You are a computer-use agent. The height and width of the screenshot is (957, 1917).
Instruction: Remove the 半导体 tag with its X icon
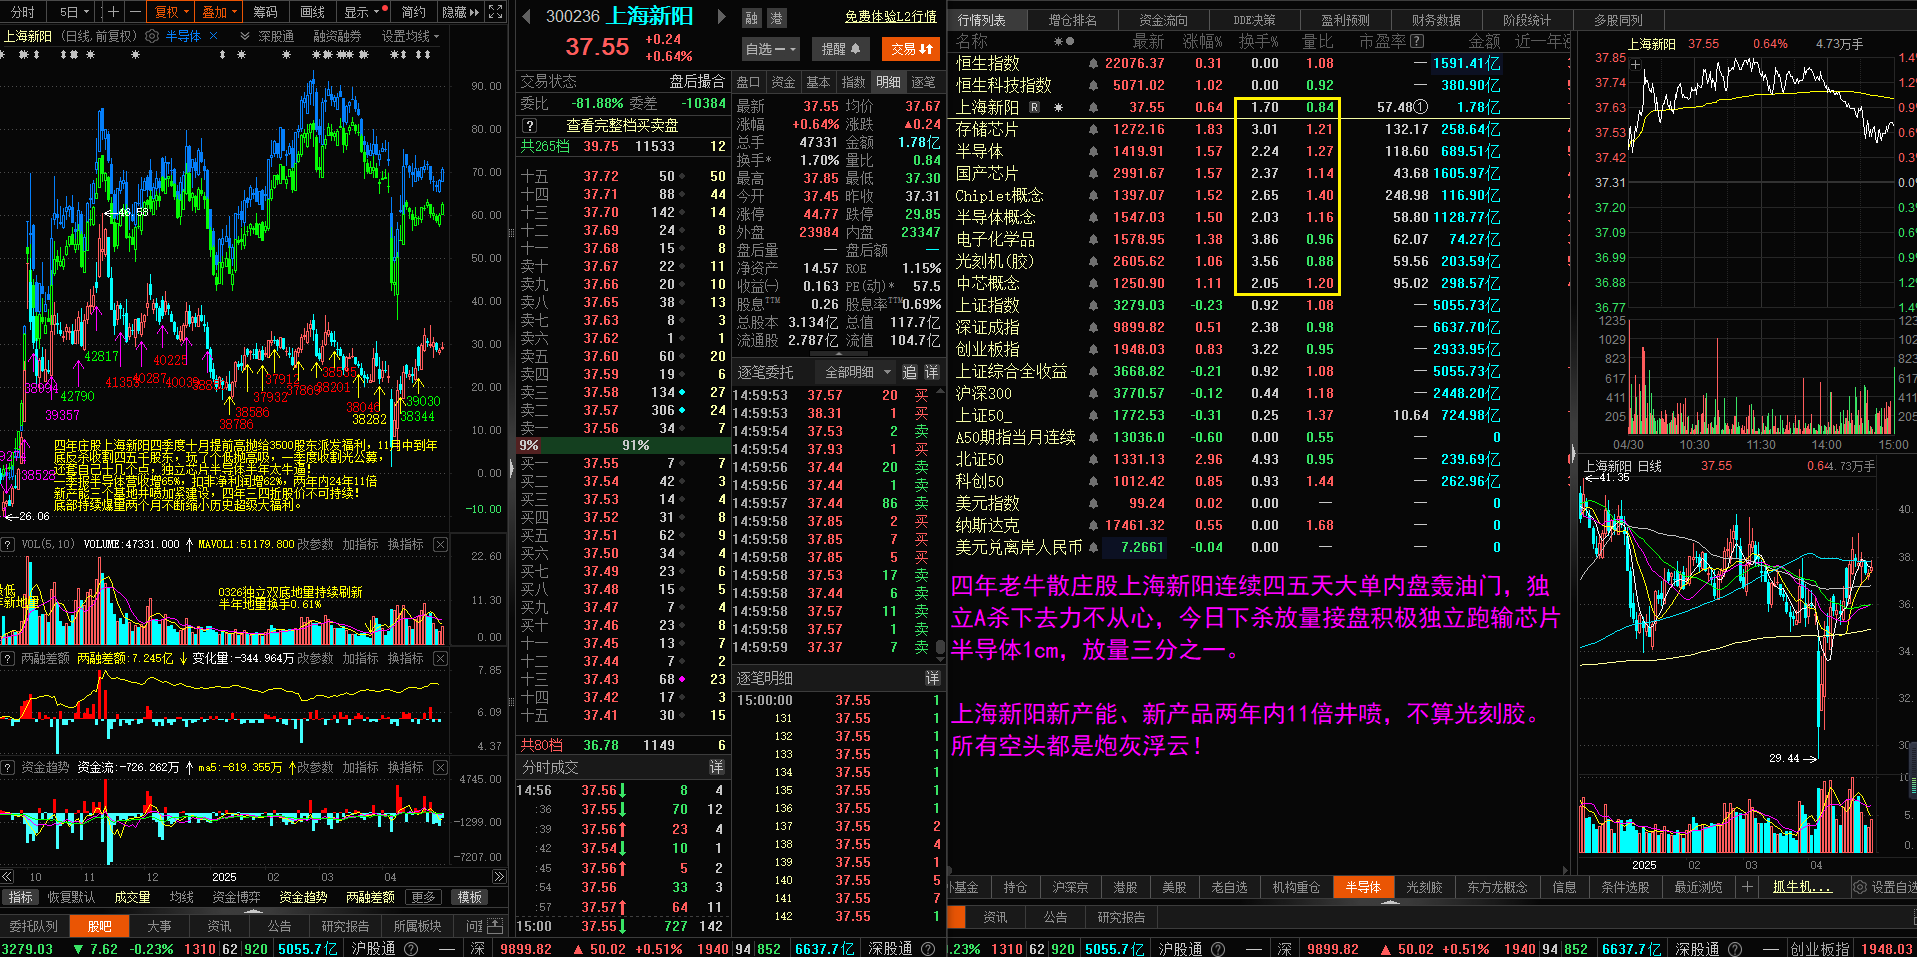(x=211, y=36)
